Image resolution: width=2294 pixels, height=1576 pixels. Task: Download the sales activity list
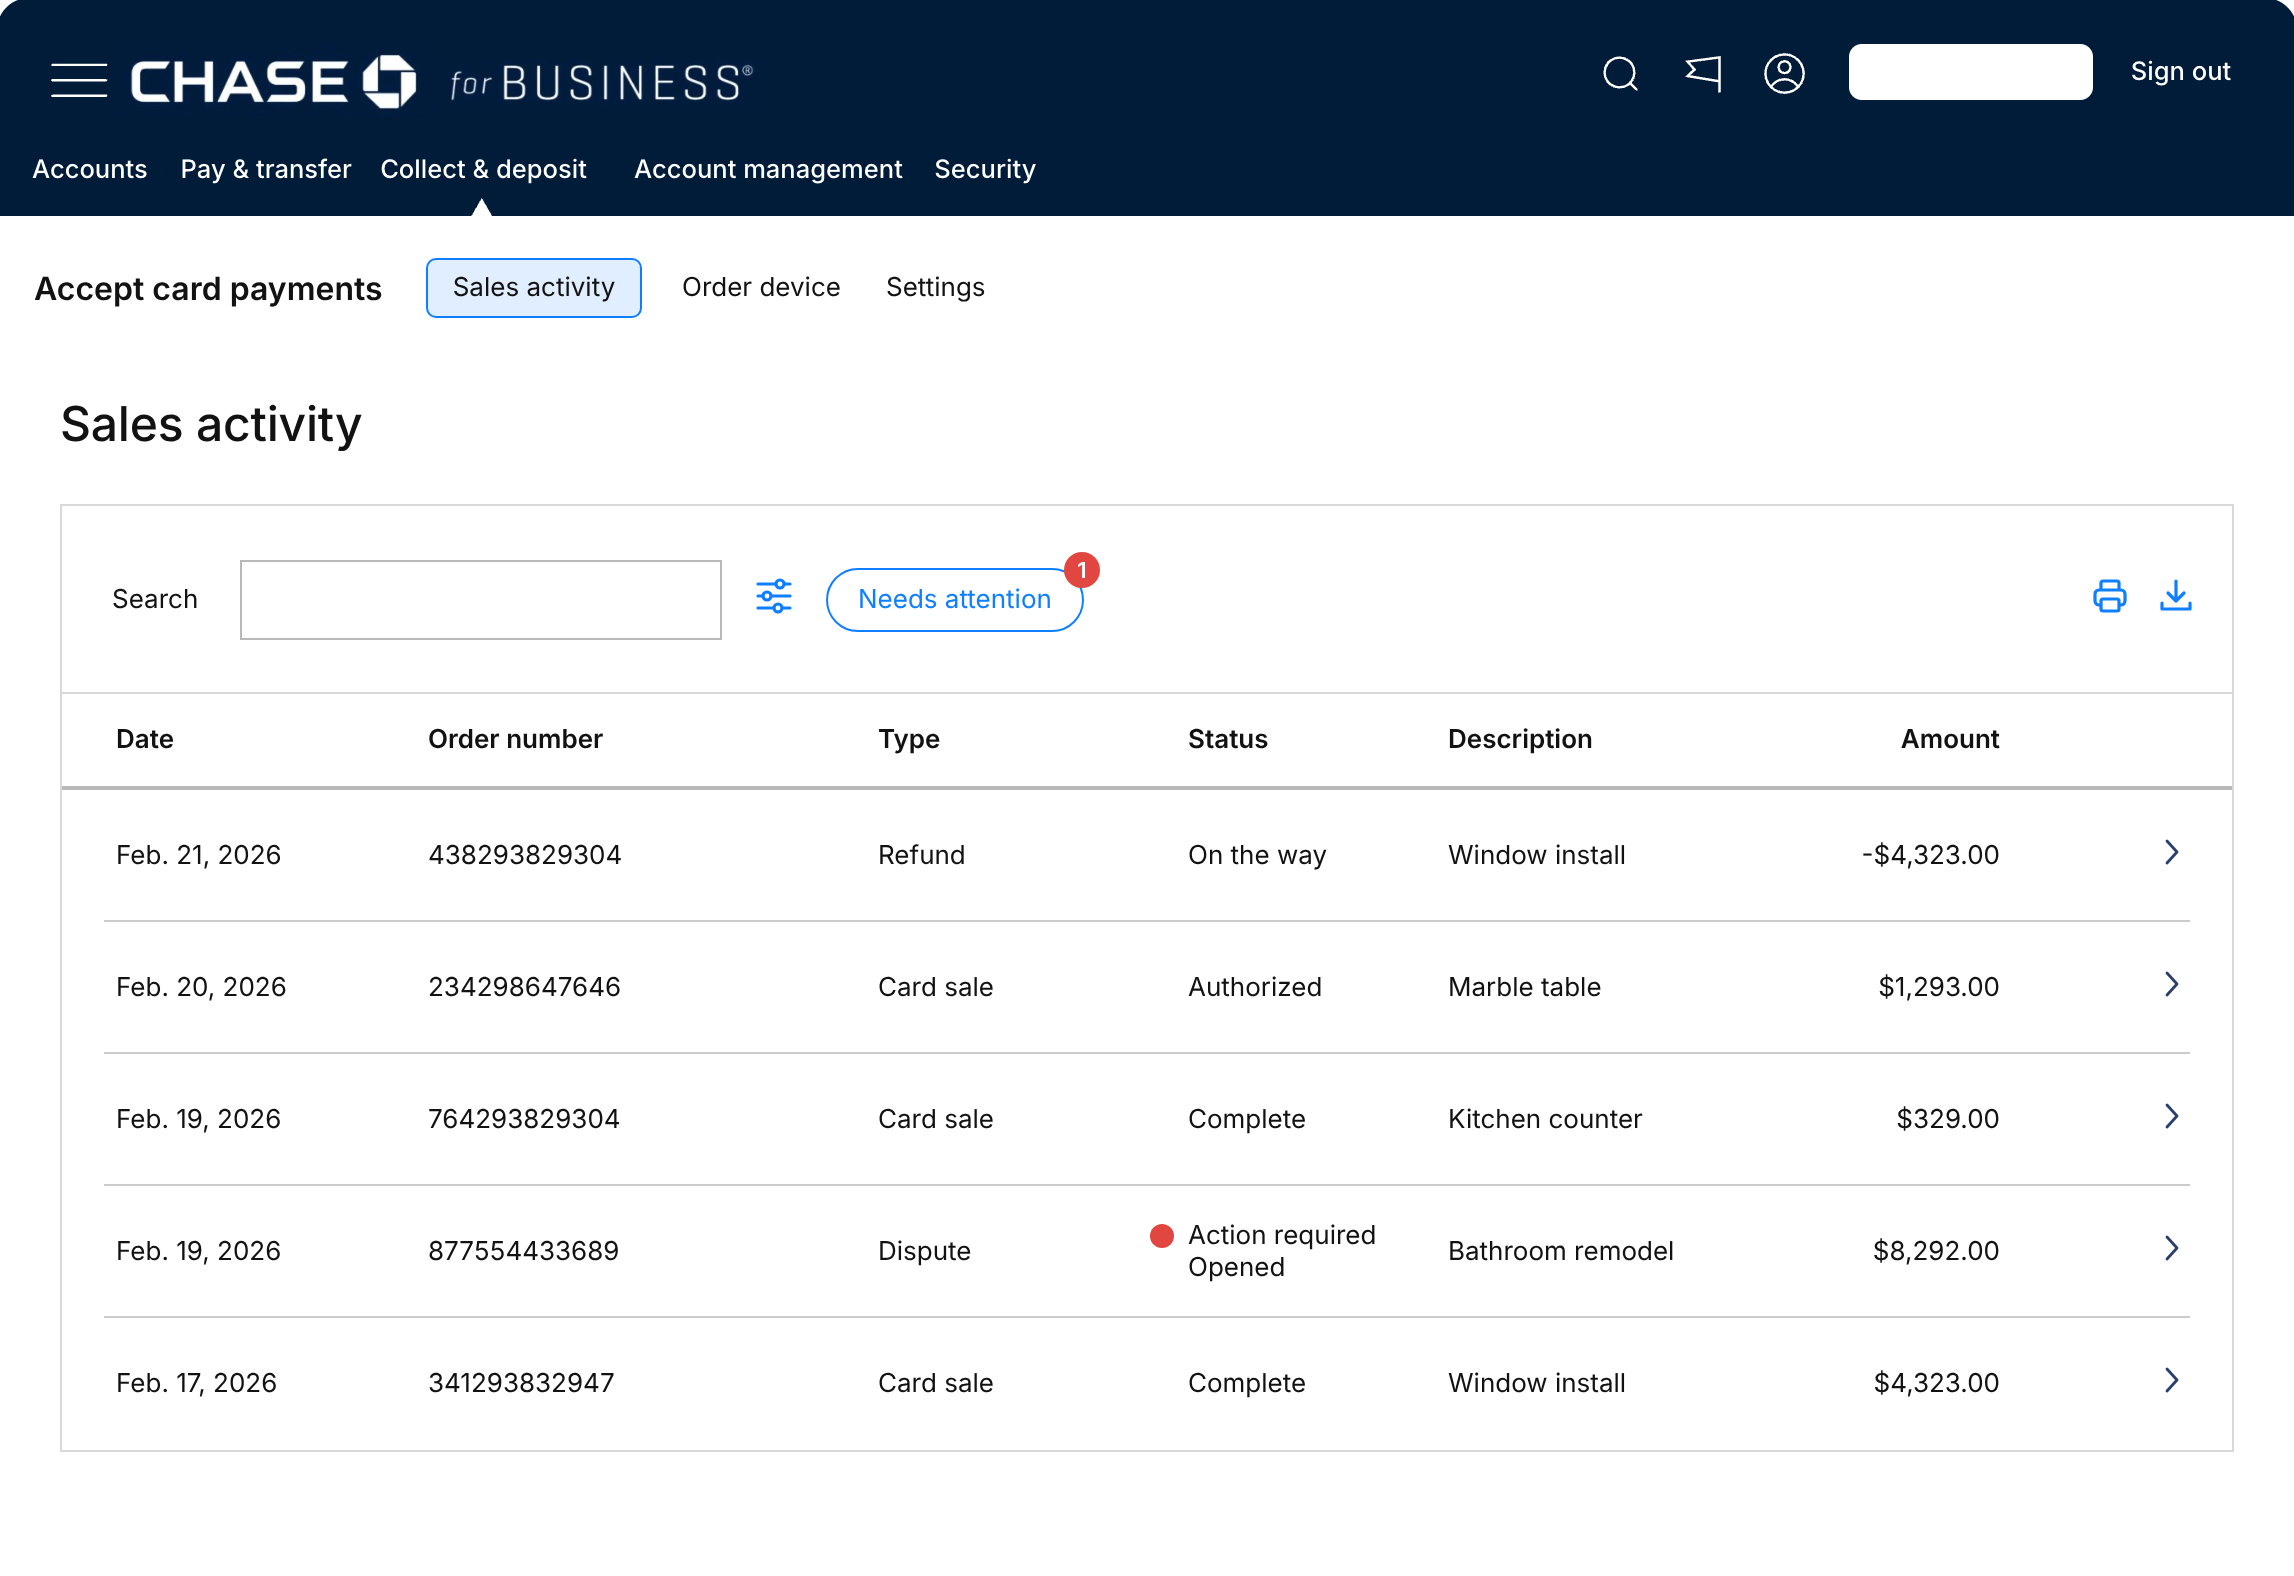[x=2176, y=596]
